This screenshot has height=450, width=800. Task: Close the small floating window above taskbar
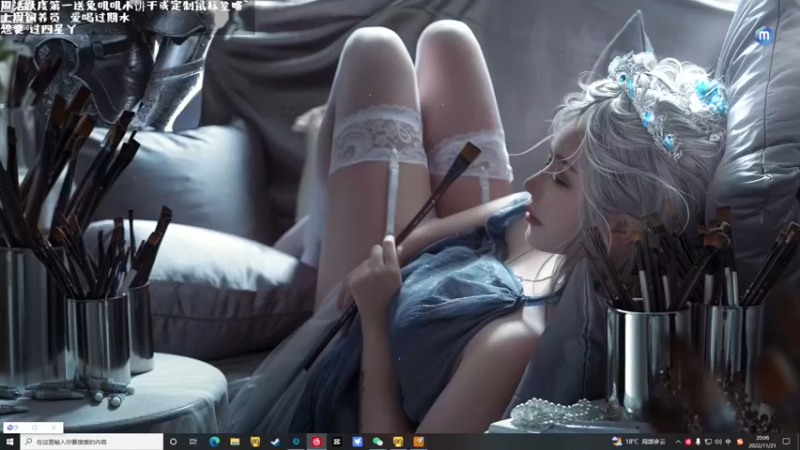tap(54, 427)
